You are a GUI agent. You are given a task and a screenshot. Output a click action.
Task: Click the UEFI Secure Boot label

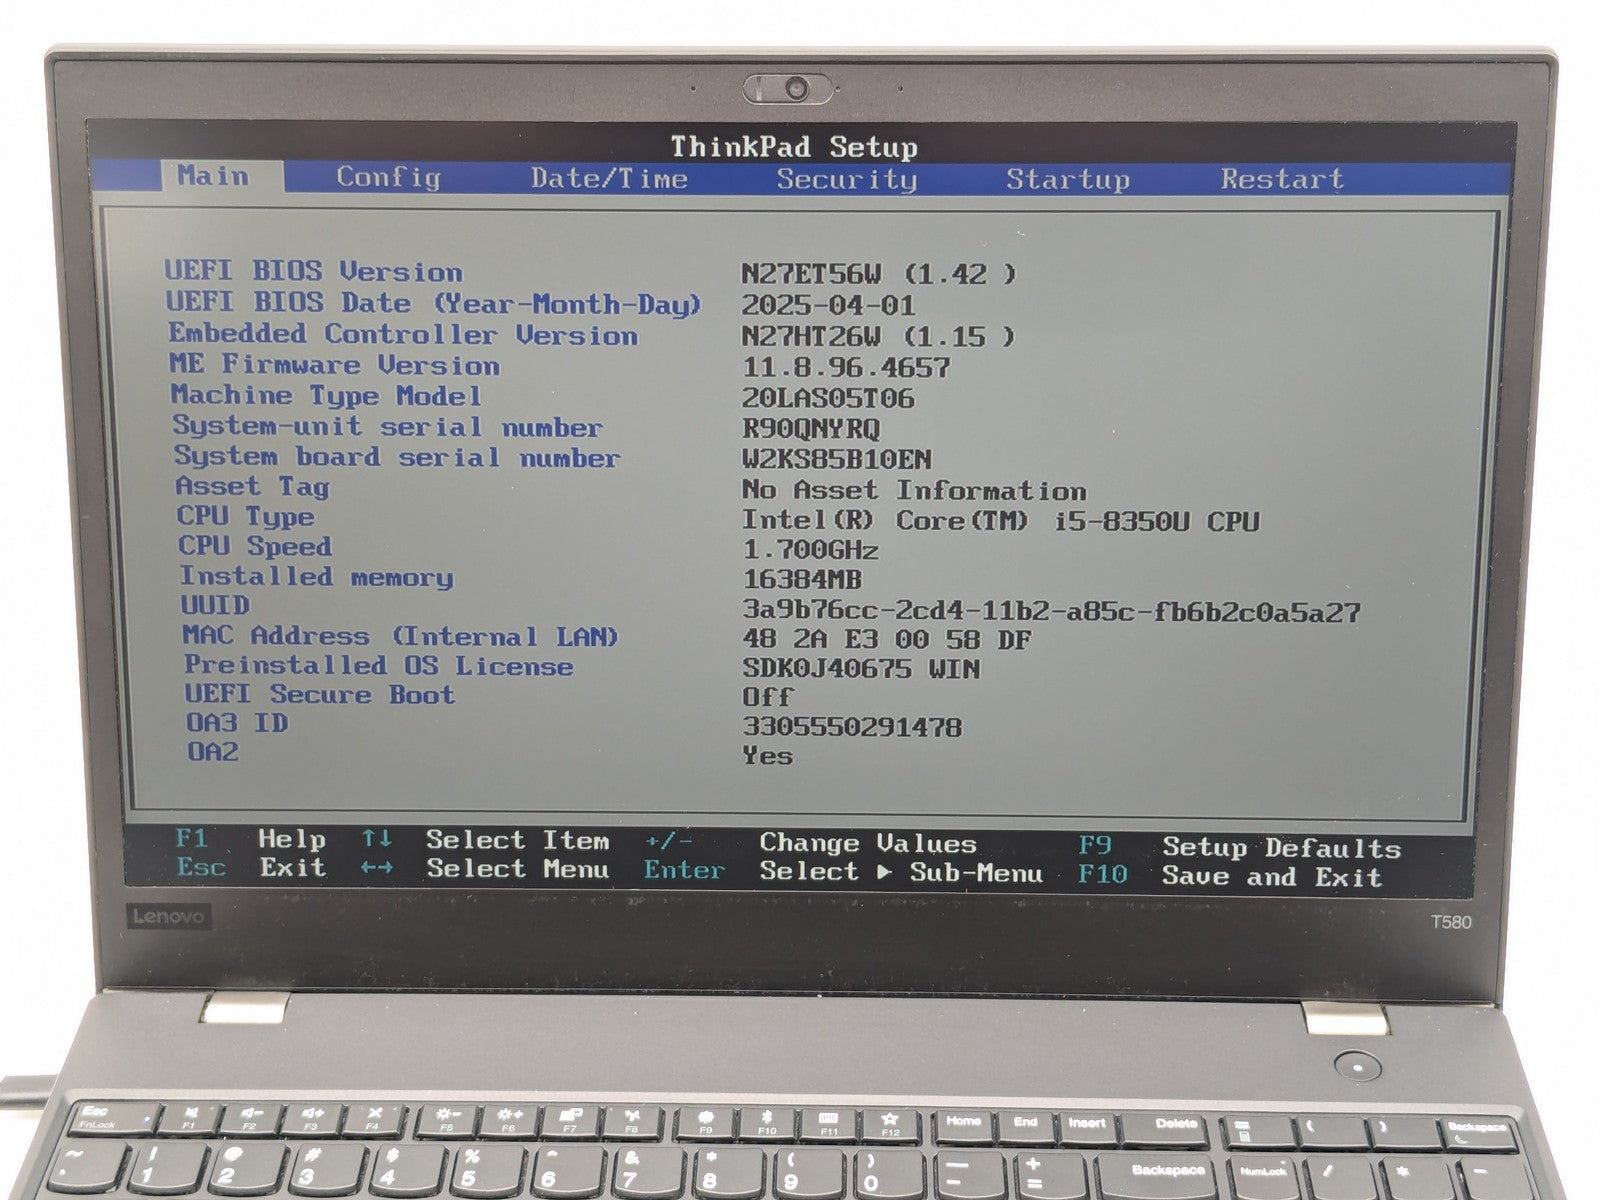(x=320, y=694)
